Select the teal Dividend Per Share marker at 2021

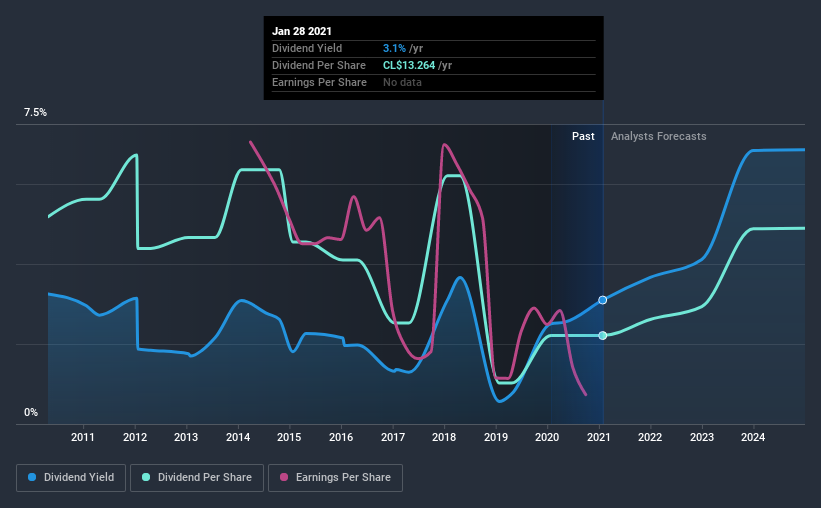coord(603,335)
